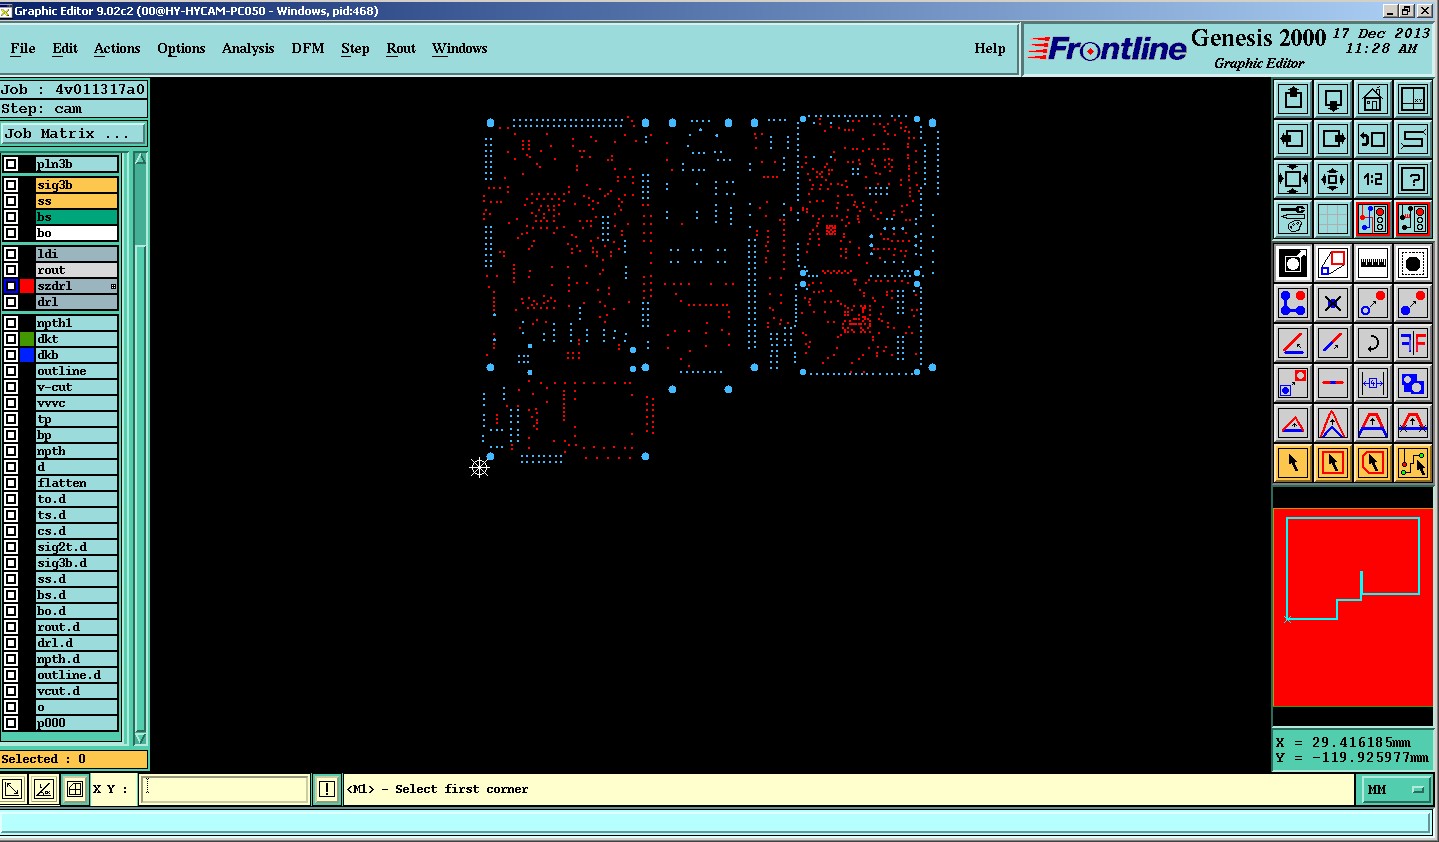Click the layer list scroll-up arrow

coord(140,159)
